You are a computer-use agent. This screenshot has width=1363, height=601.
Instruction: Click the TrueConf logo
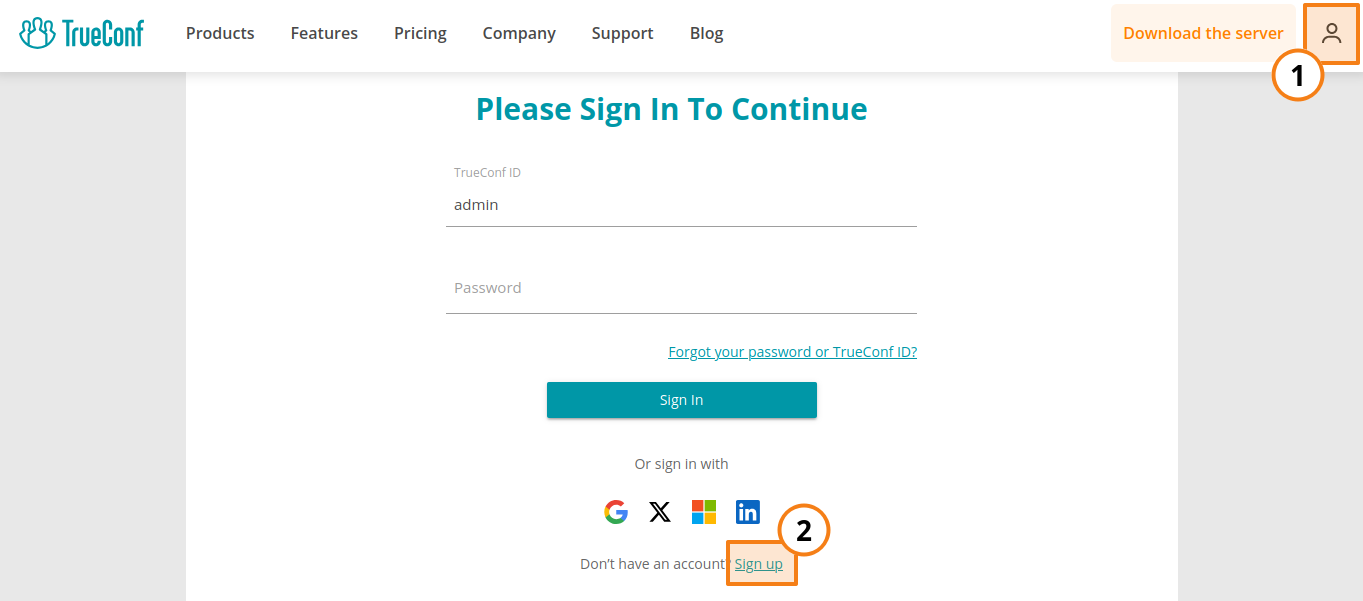click(82, 33)
